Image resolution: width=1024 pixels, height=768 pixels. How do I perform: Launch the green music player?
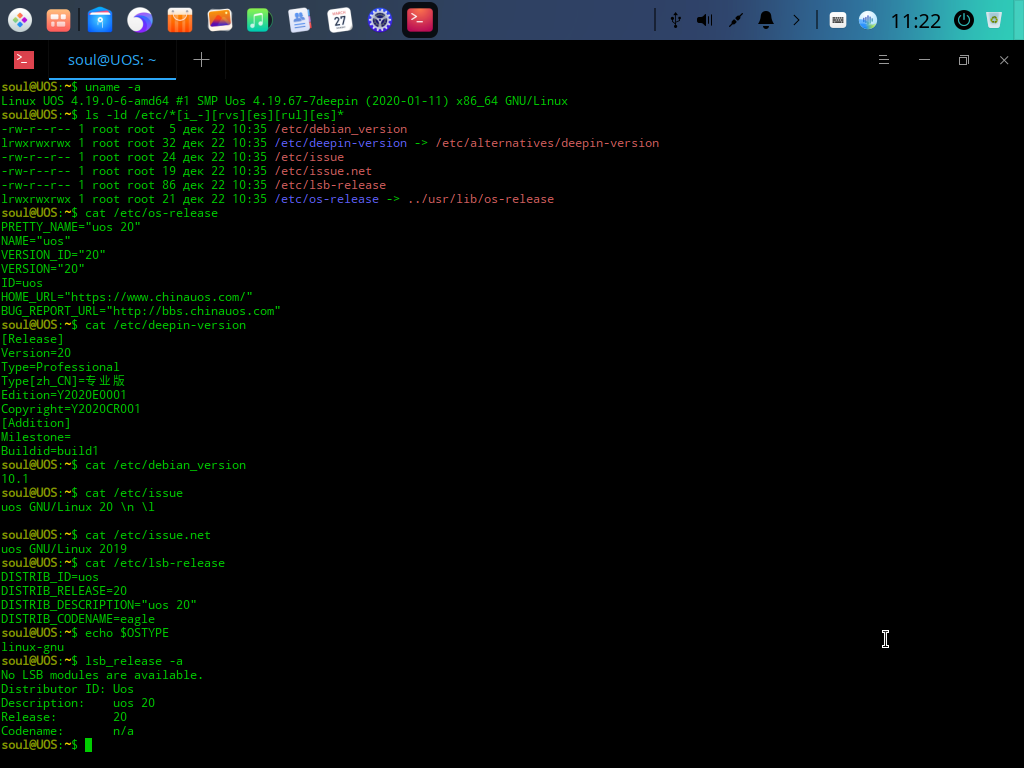pyautogui.click(x=259, y=20)
